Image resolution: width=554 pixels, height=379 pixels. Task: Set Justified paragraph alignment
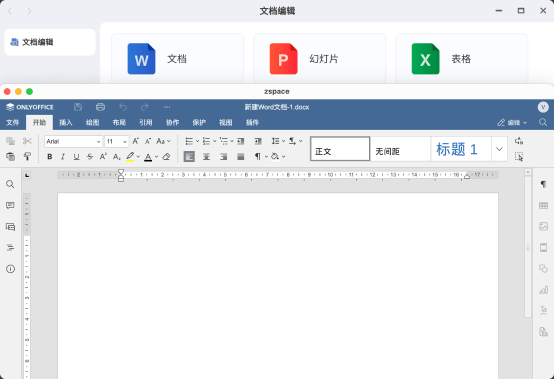pos(241,156)
